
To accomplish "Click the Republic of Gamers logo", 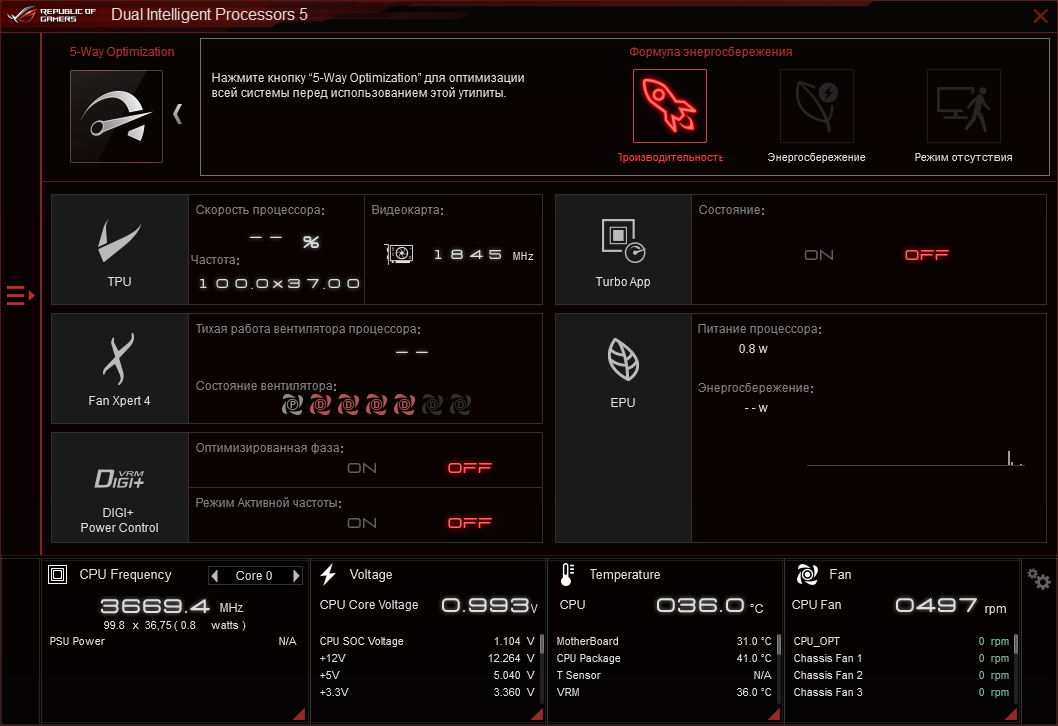I will click(x=51, y=15).
